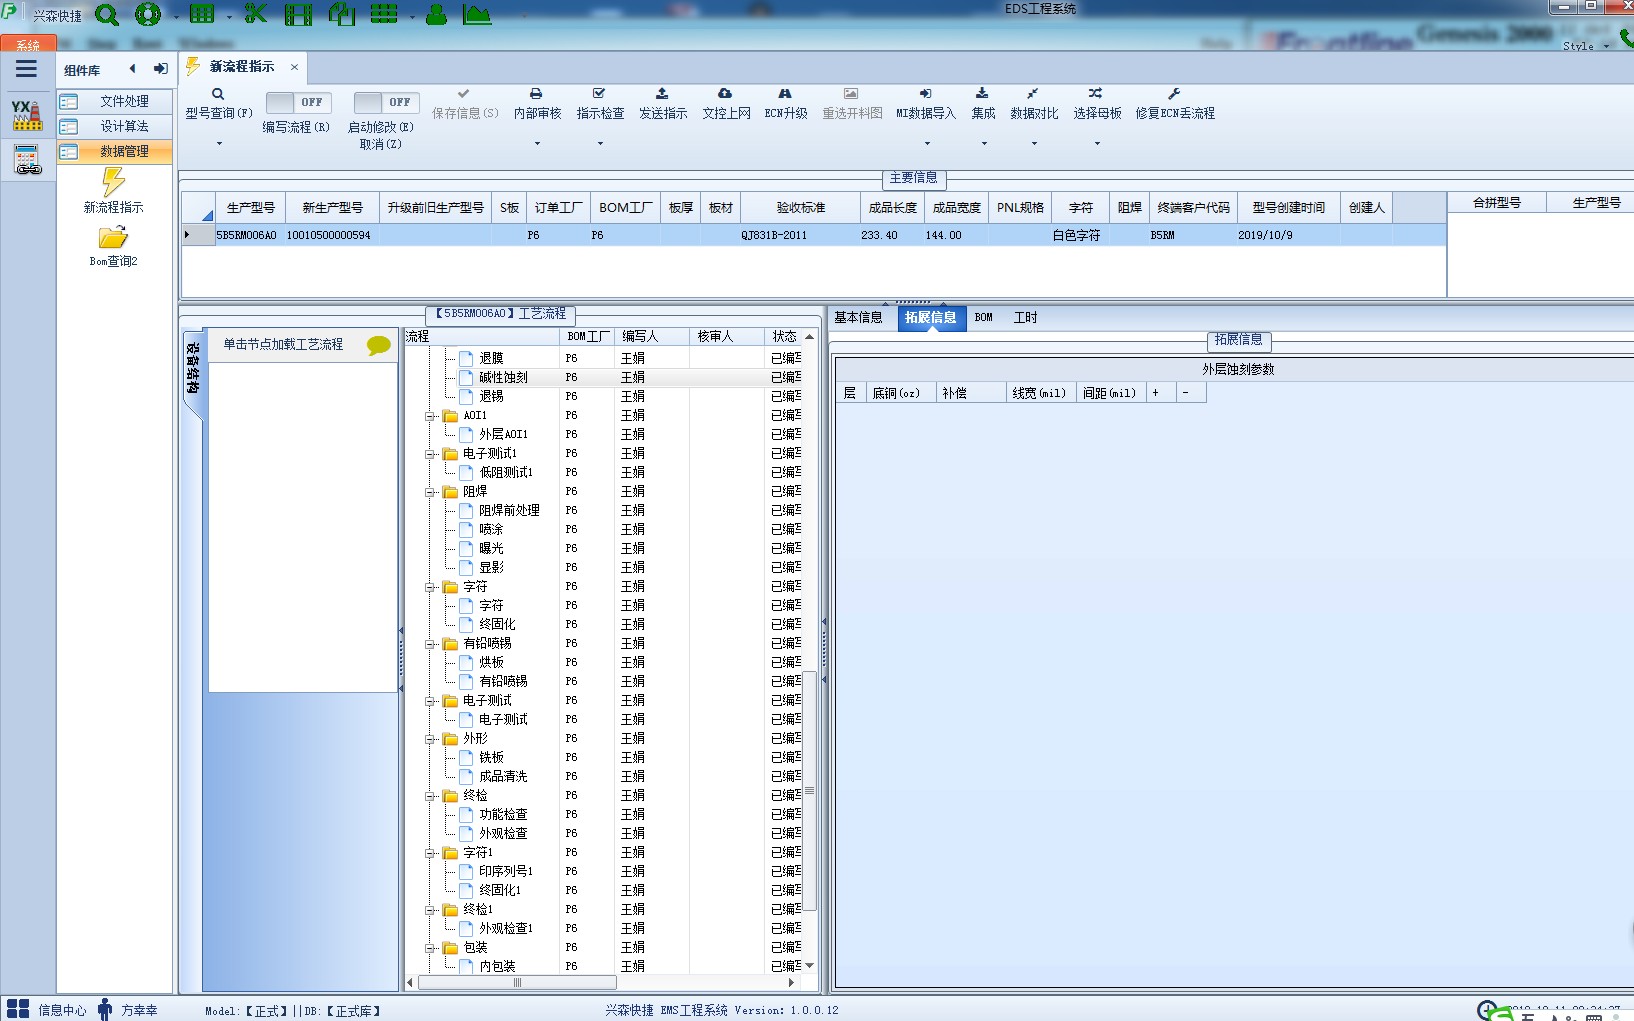This screenshot has width=1634, height=1021.
Task: Click the yellow speech bubble icon
Action: pos(379,345)
